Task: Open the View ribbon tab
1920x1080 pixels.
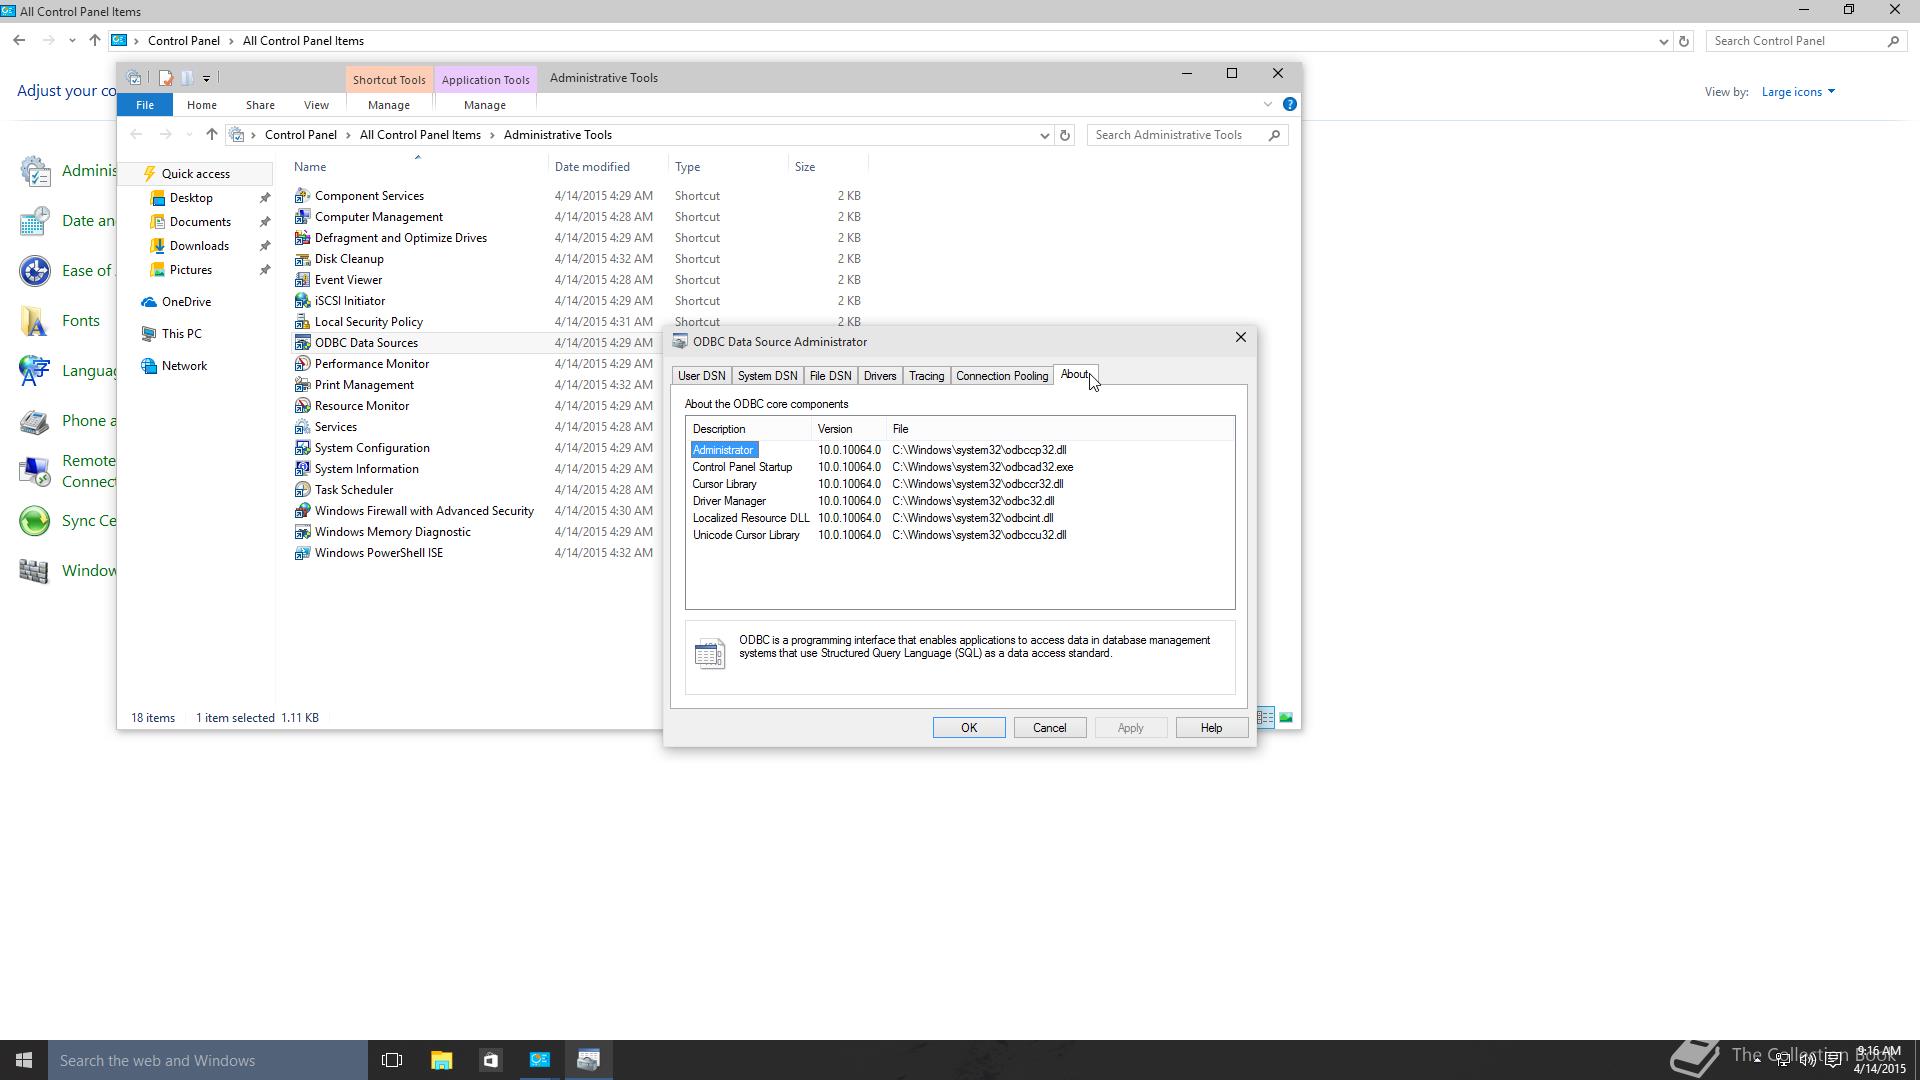Action: (316, 104)
